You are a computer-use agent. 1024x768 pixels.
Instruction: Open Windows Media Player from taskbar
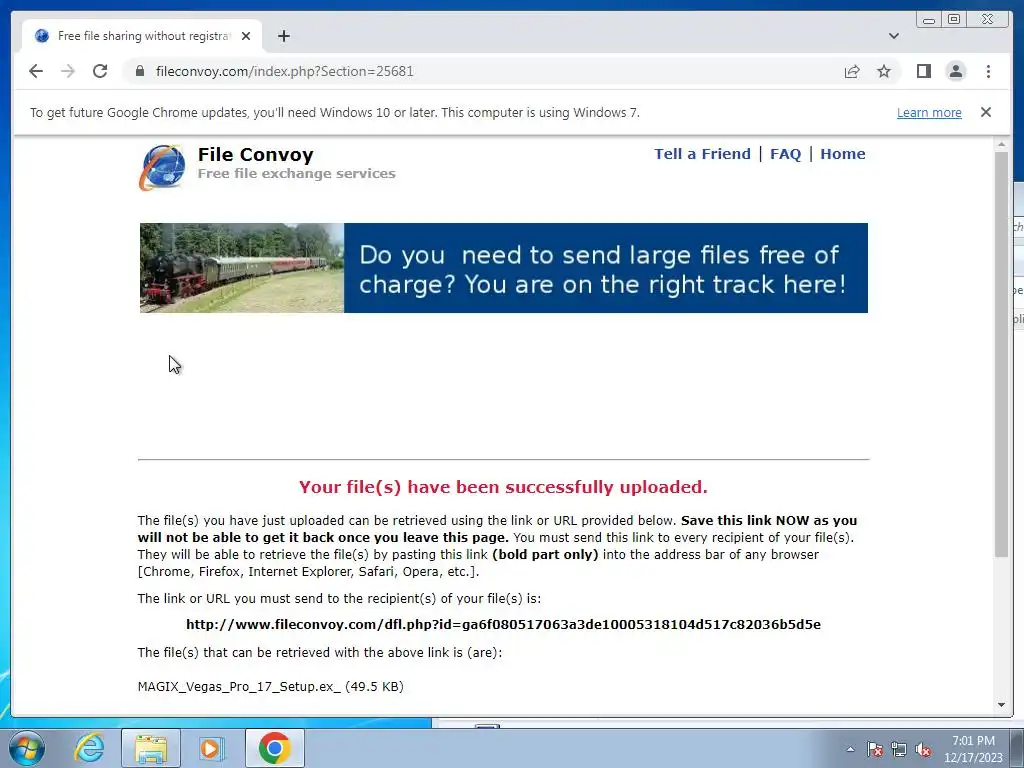click(211, 748)
